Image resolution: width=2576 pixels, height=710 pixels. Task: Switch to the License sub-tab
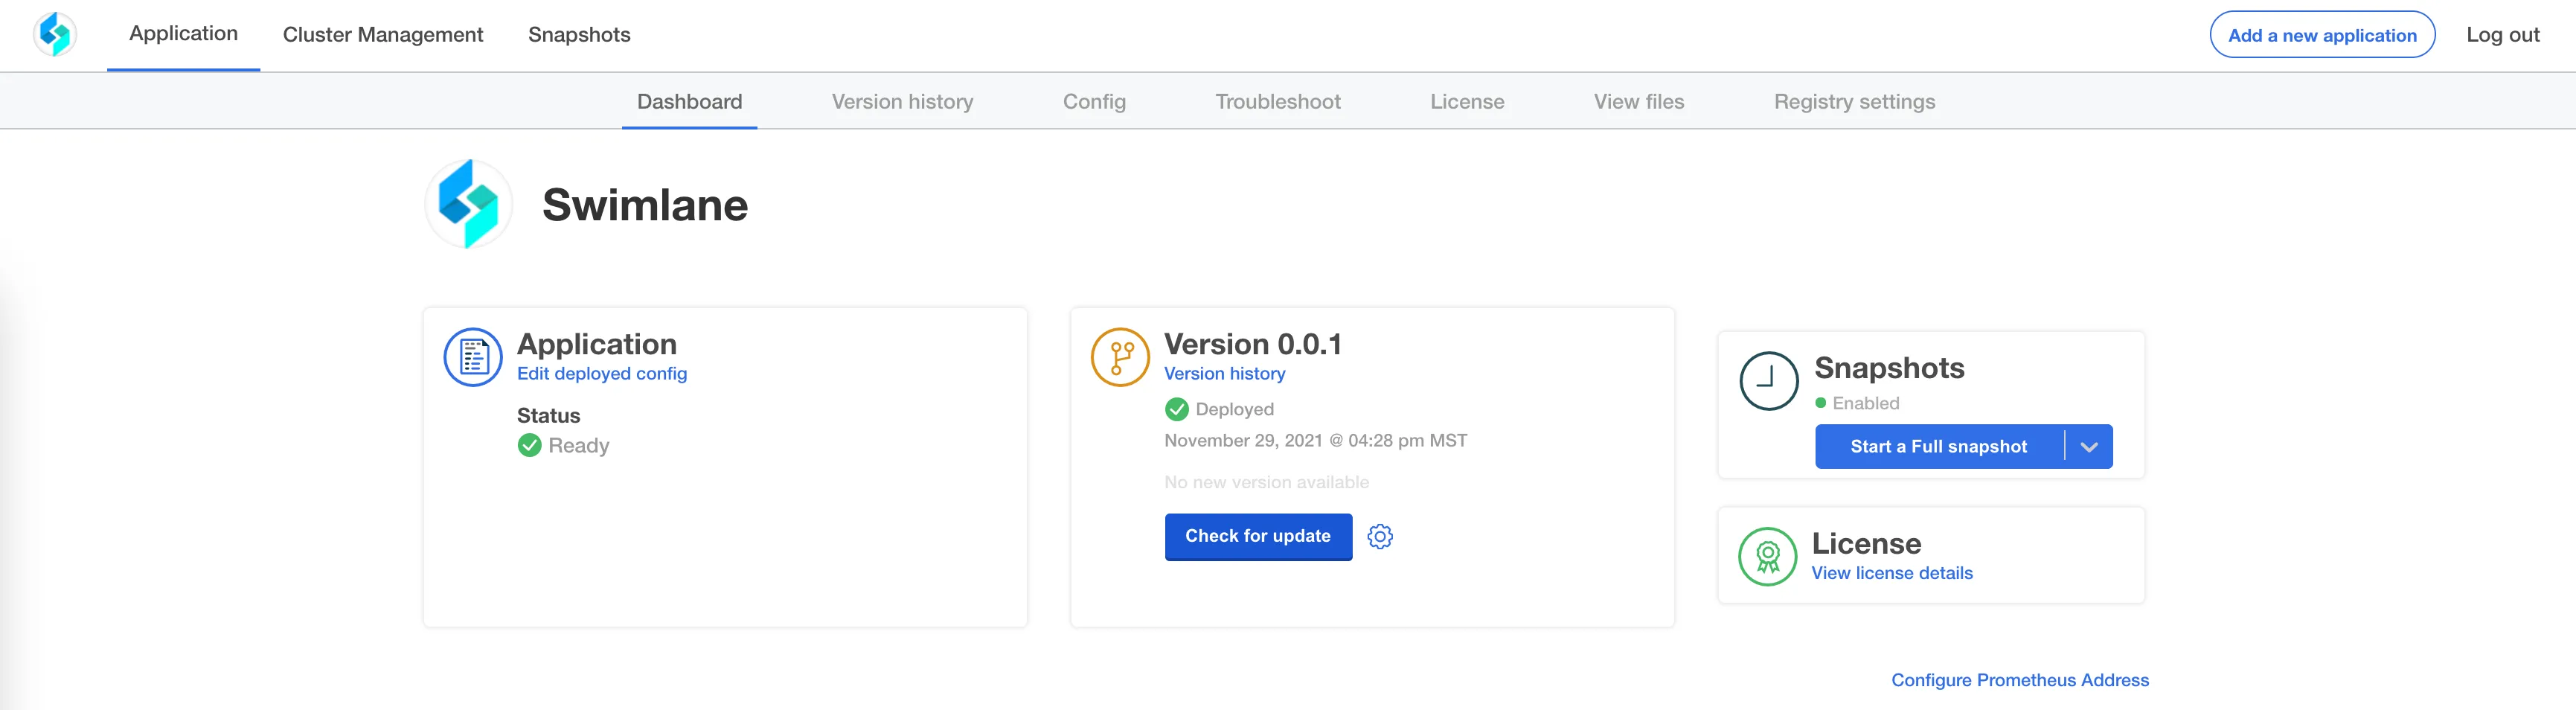1467,102
